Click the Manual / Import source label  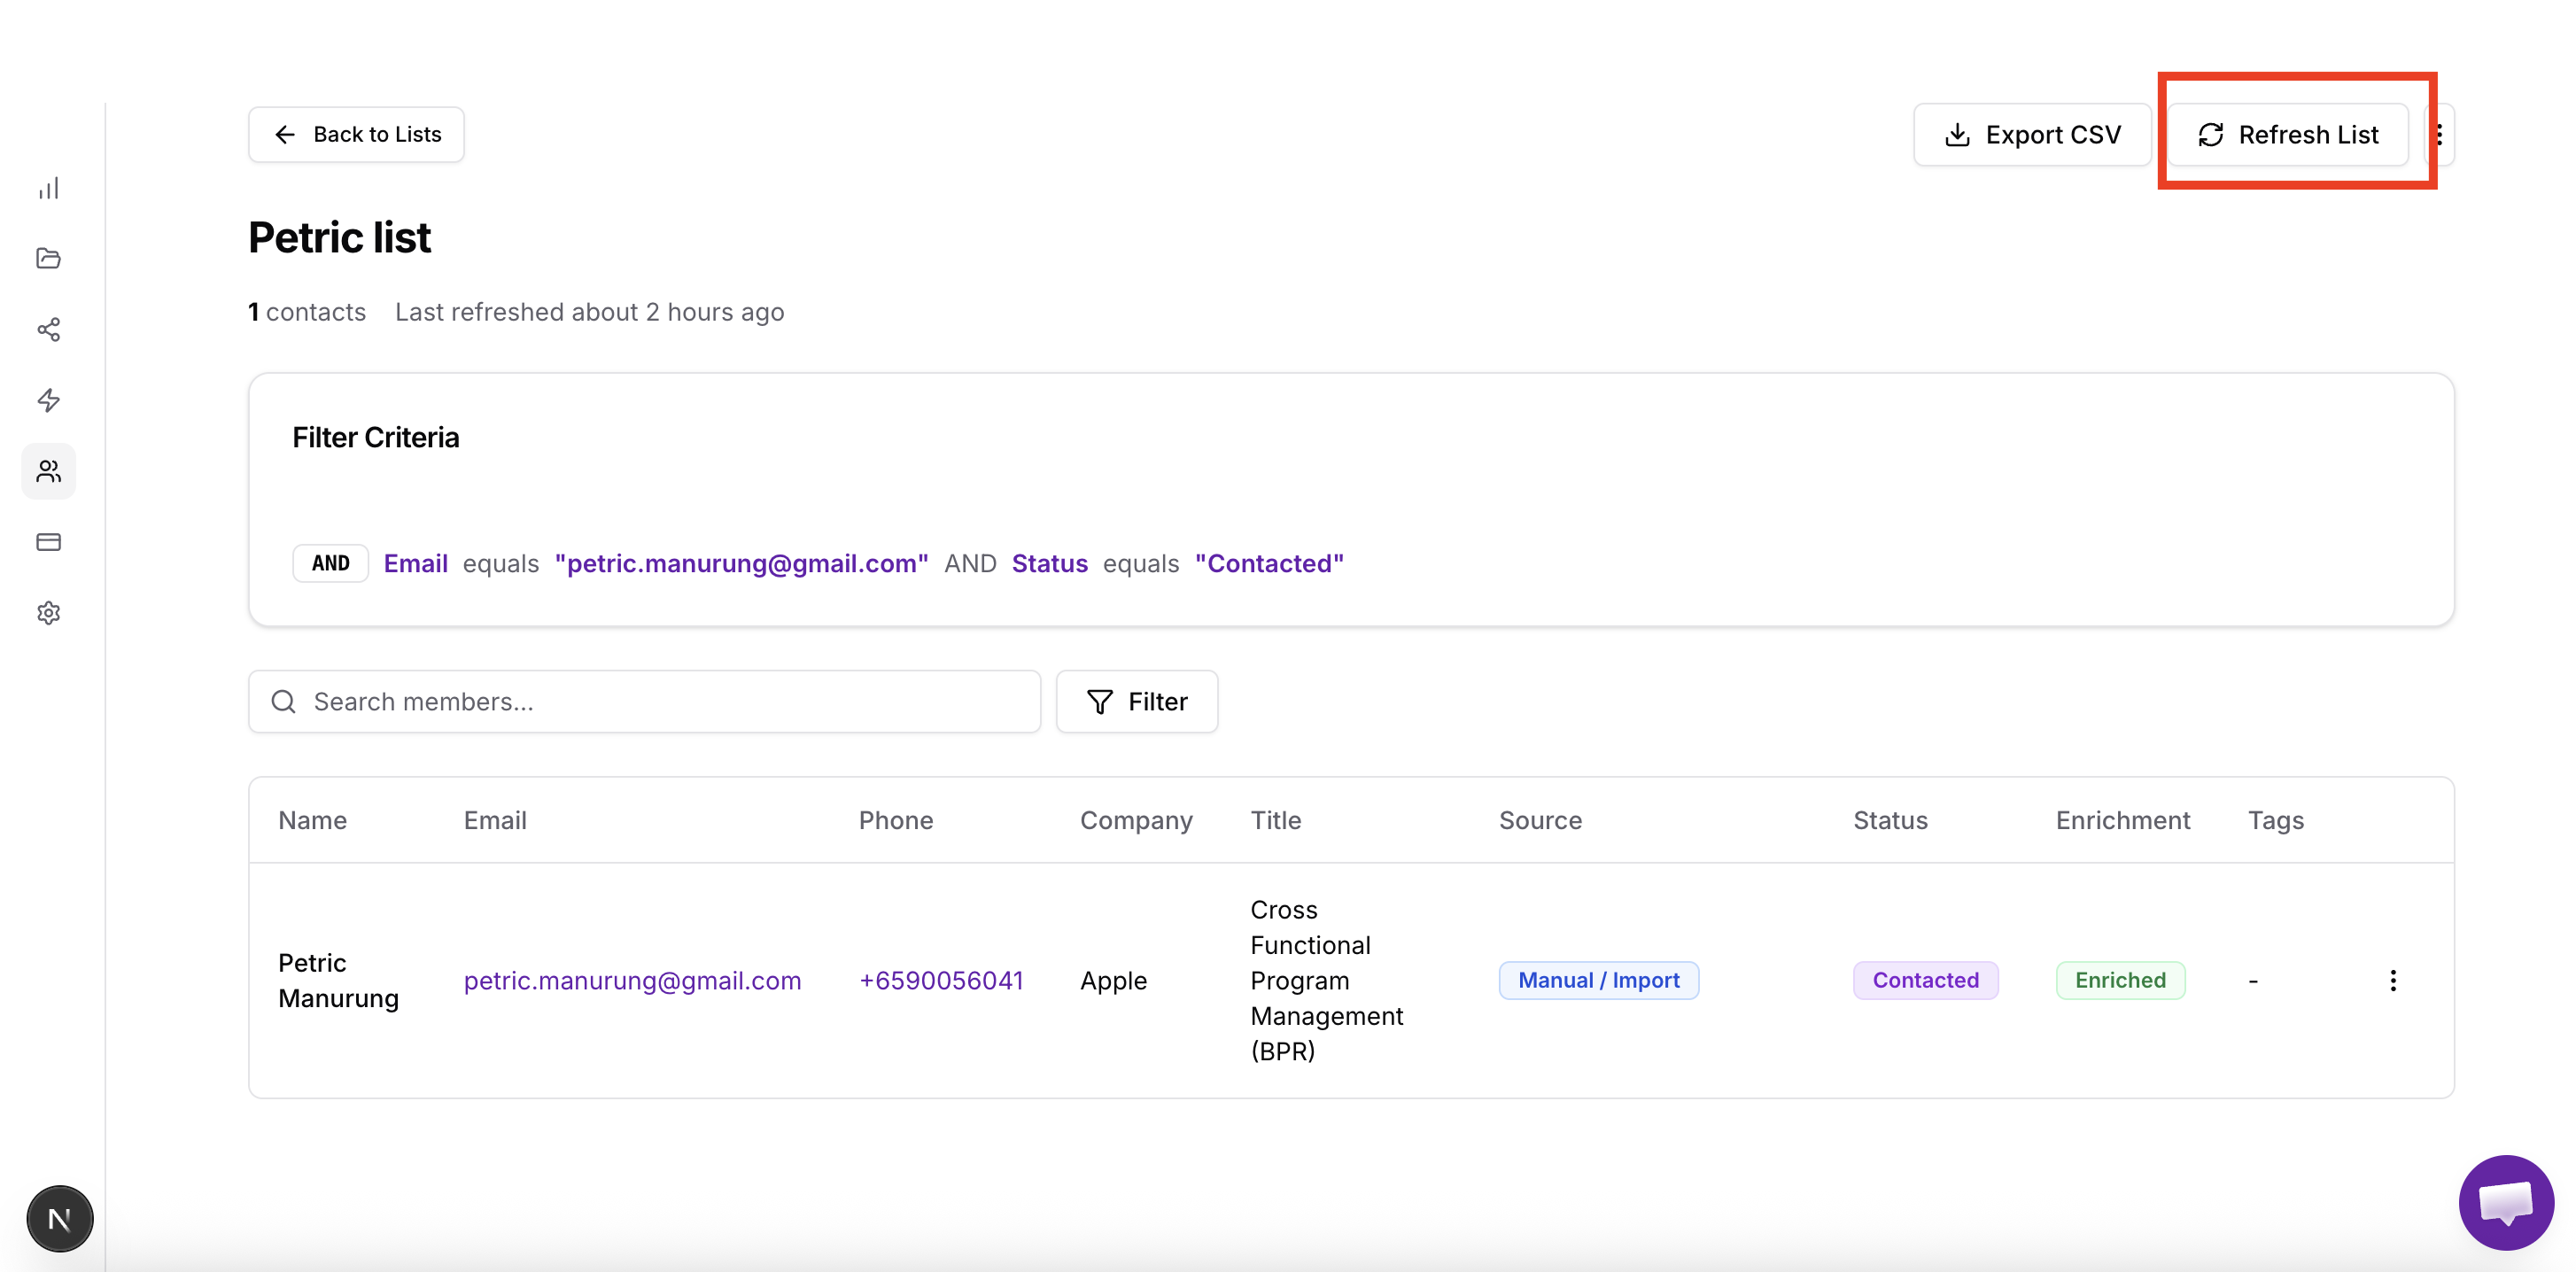[1597, 980]
